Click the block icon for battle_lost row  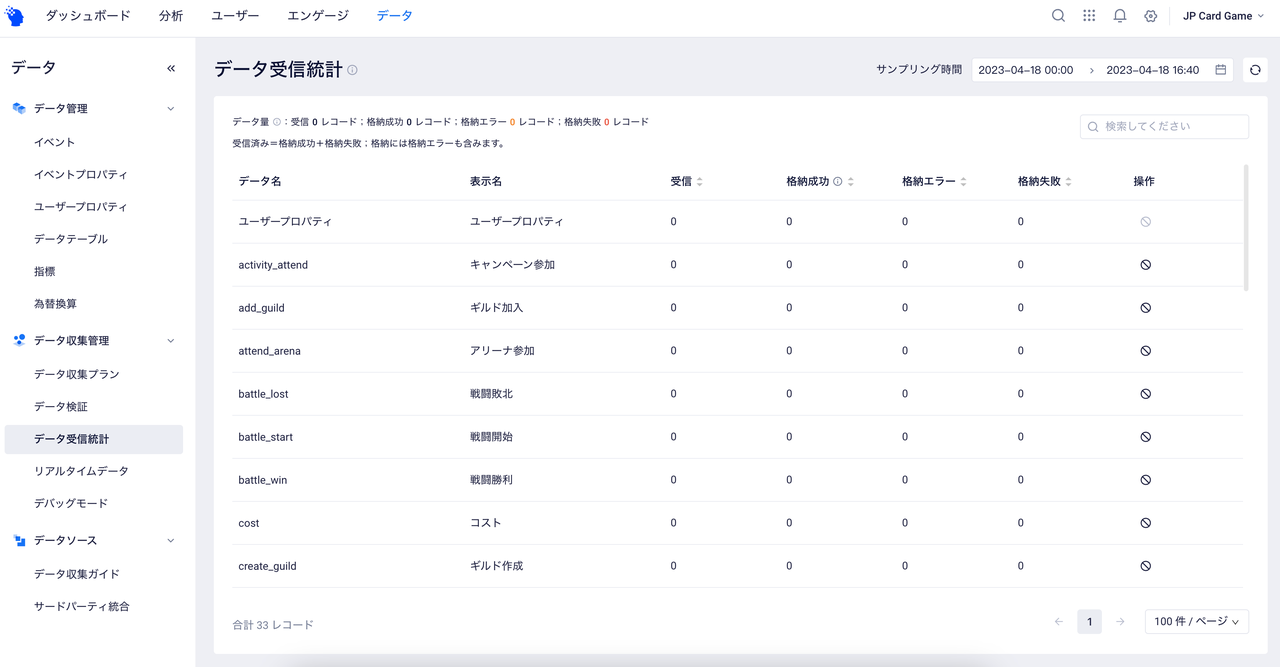pyautogui.click(x=1145, y=394)
